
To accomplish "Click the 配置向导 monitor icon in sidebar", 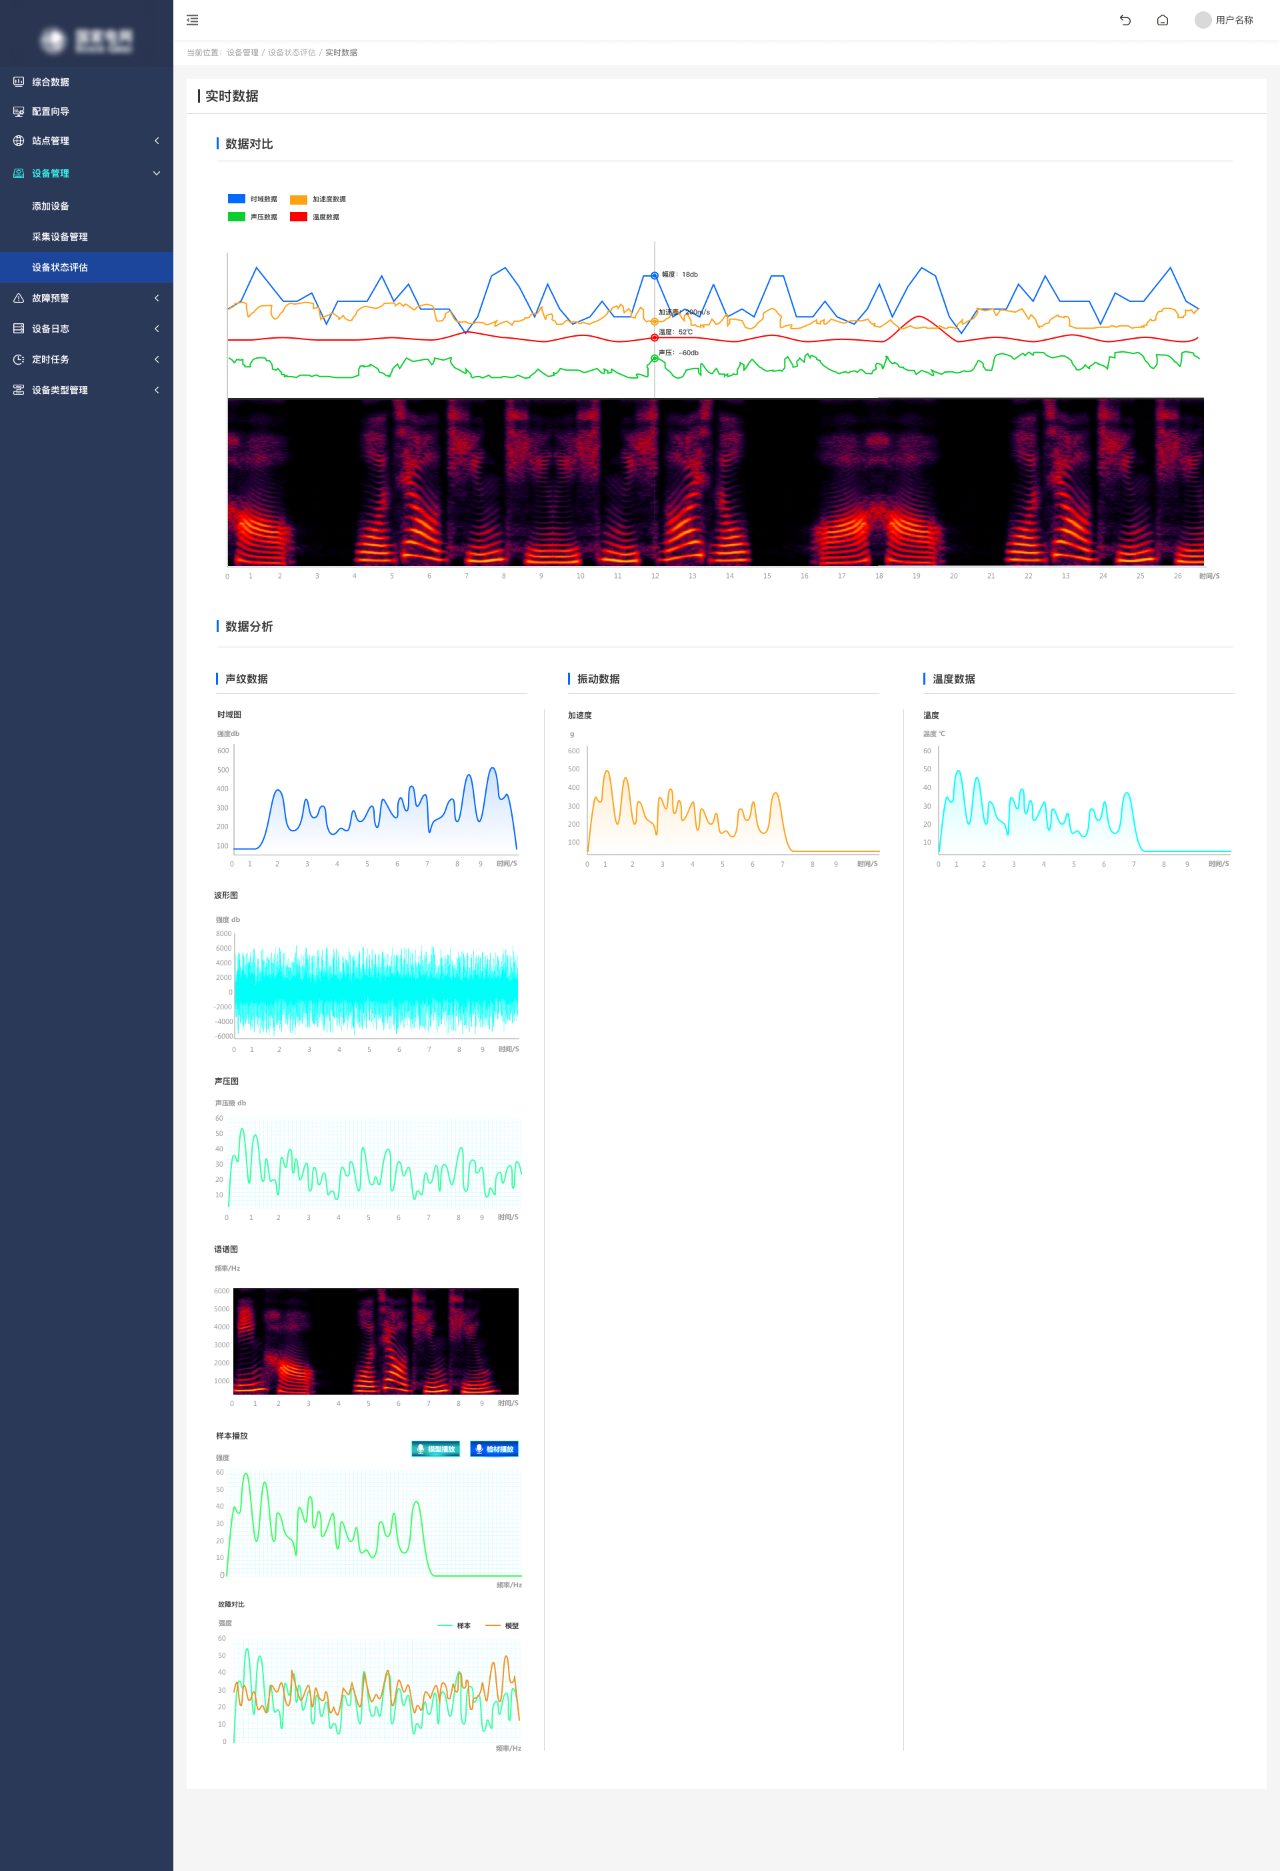I will (x=18, y=112).
